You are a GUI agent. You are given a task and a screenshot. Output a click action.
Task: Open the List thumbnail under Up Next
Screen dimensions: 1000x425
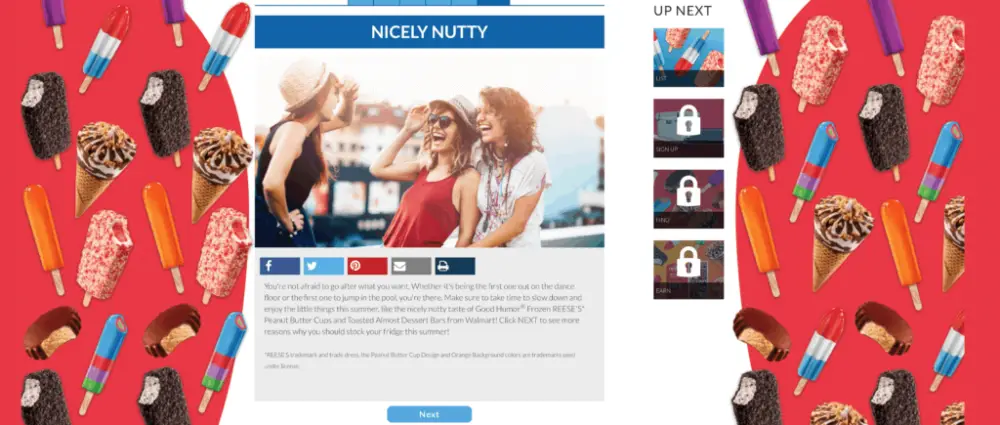[x=688, y=57]
